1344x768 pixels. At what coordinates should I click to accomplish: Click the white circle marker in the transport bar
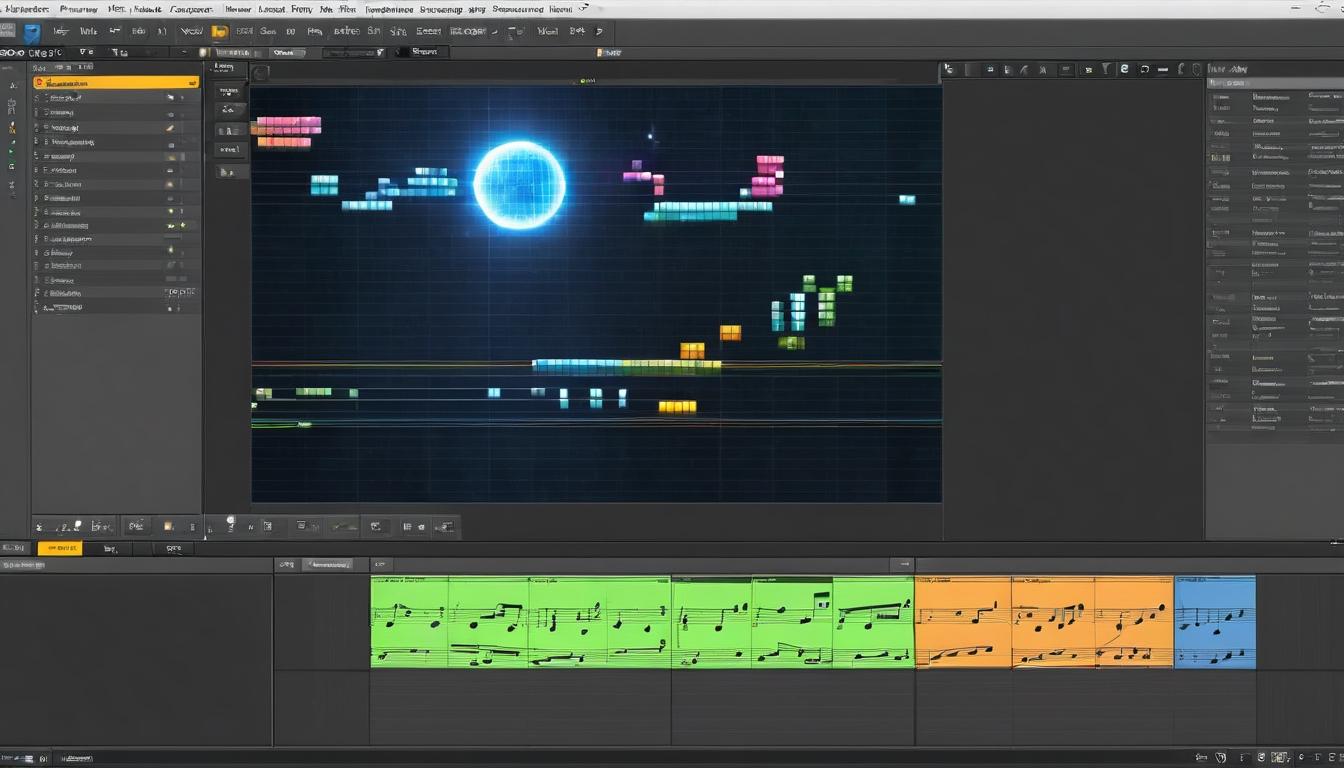click(230, 520)
